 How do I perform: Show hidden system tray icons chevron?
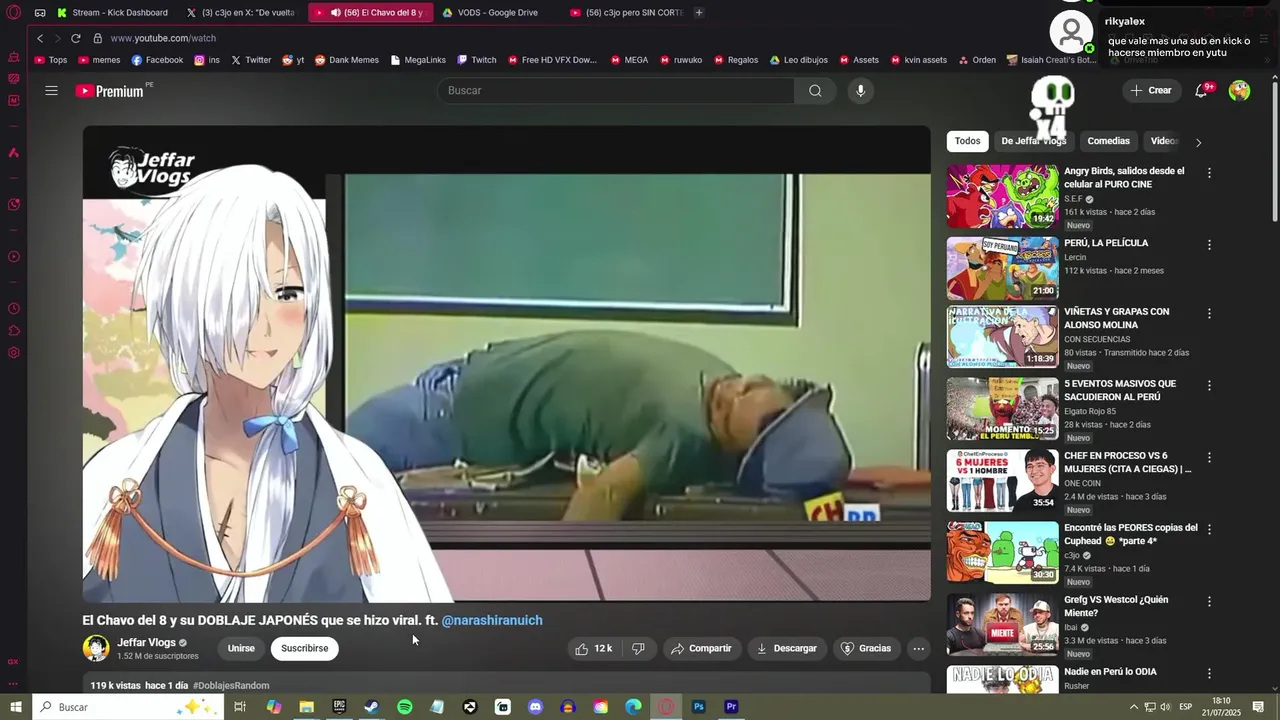point(1134,707)
